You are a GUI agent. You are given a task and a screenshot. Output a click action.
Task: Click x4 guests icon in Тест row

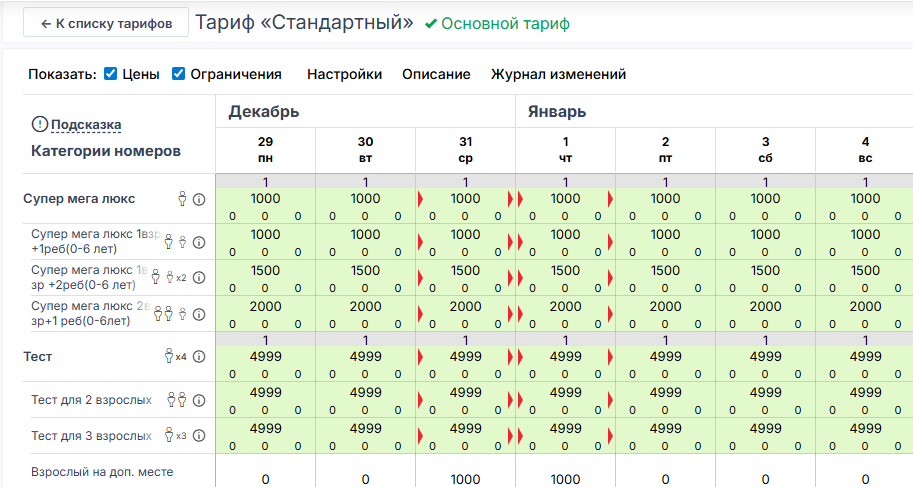coord(175,357)
